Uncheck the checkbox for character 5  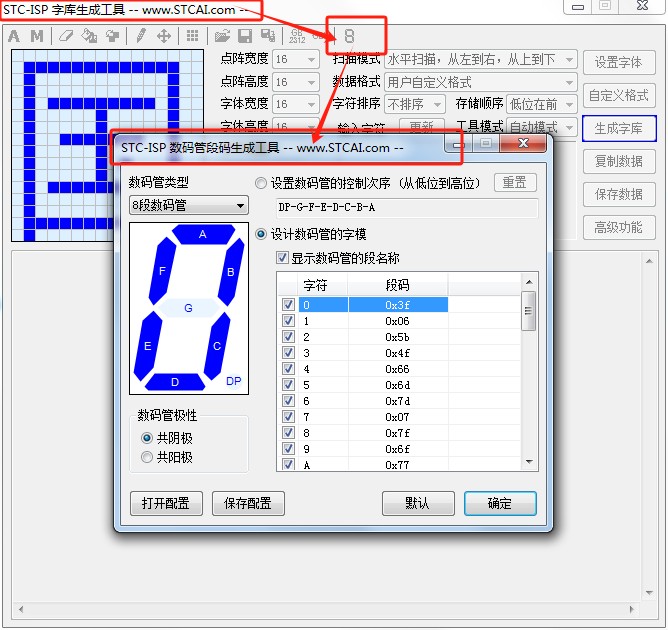point(288,385)
